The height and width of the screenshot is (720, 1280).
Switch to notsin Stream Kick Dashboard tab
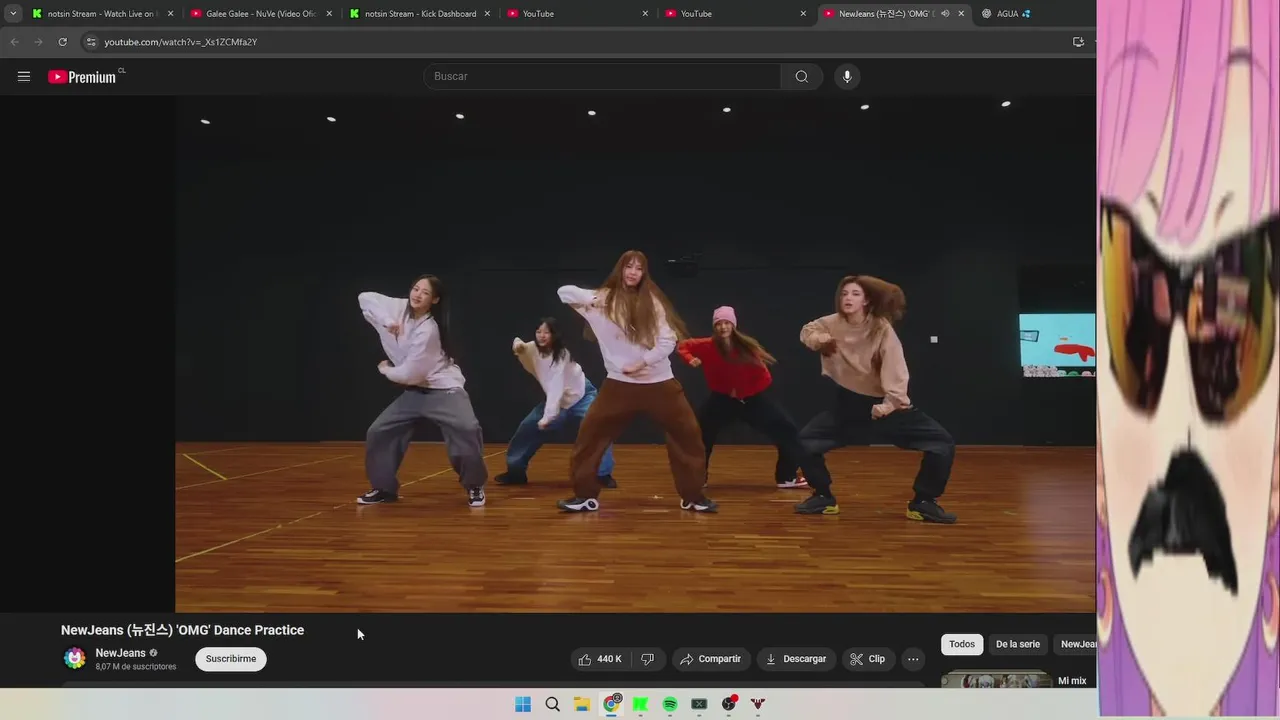(x=420, y=14)
